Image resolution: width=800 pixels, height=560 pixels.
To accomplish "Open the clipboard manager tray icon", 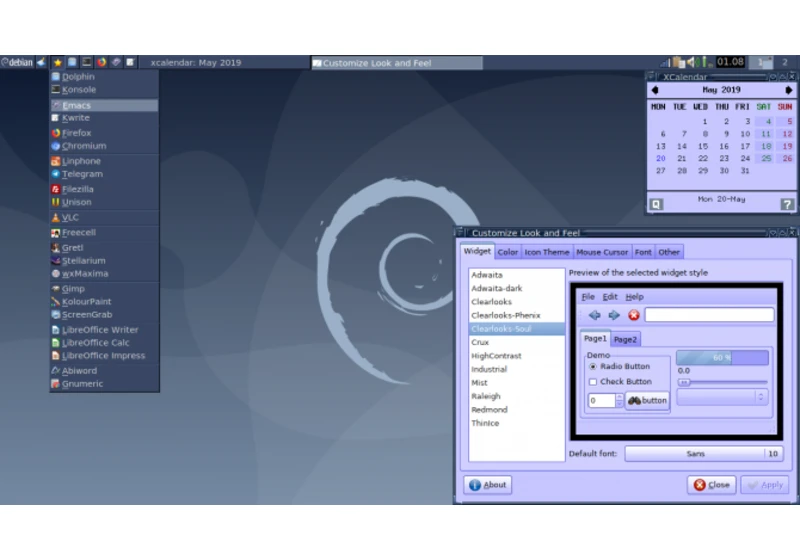I will tap(679, 62).
